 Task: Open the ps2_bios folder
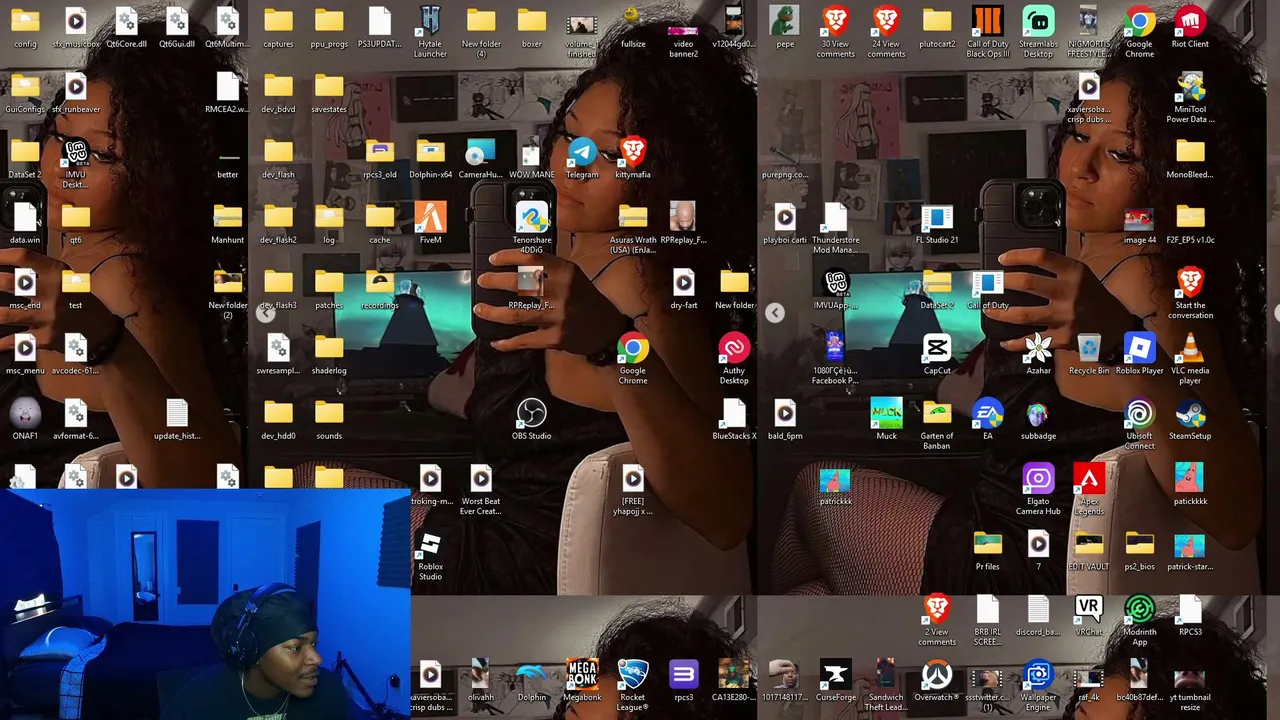coord(1139,550)
